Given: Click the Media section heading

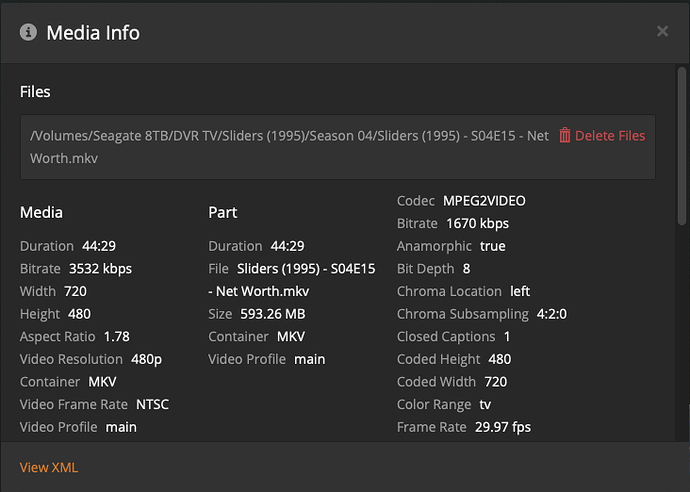Looking at the screenshot, I should 41,212.
